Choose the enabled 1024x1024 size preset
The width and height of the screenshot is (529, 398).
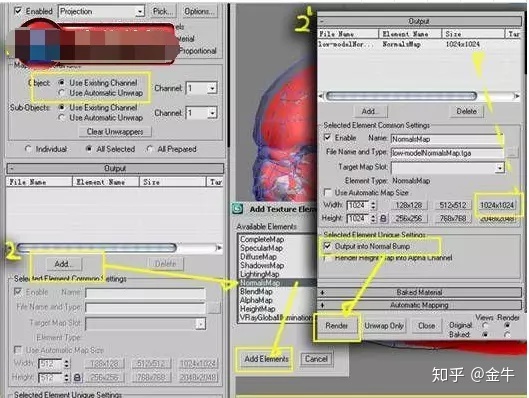pyautogui.click(x=497, y=205)
